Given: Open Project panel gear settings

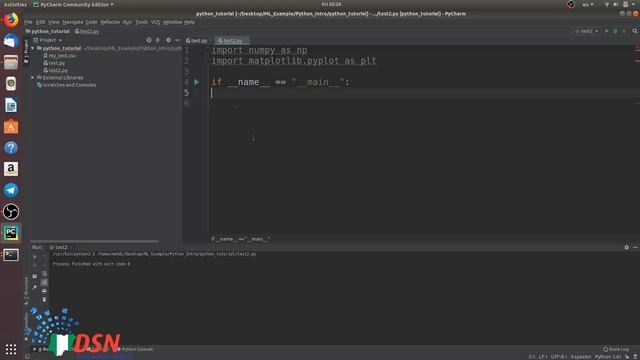Looking at the screenshot, I should click(x=169, y=40).
